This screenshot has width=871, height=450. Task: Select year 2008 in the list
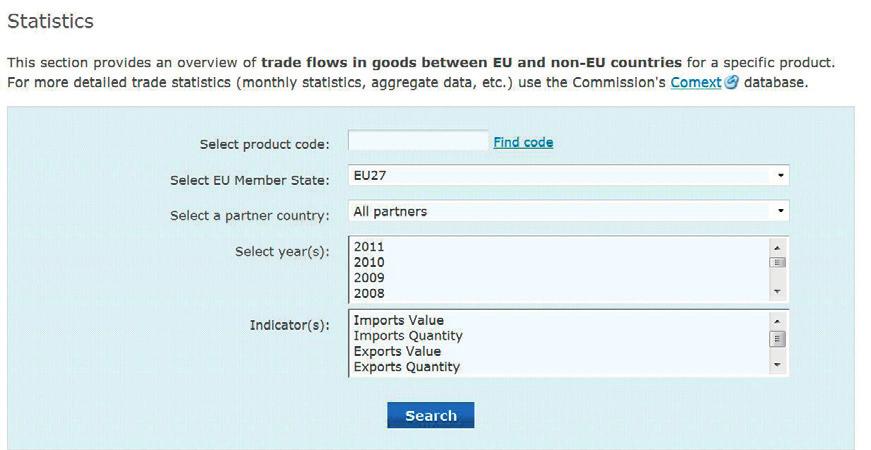pos(369,293)
